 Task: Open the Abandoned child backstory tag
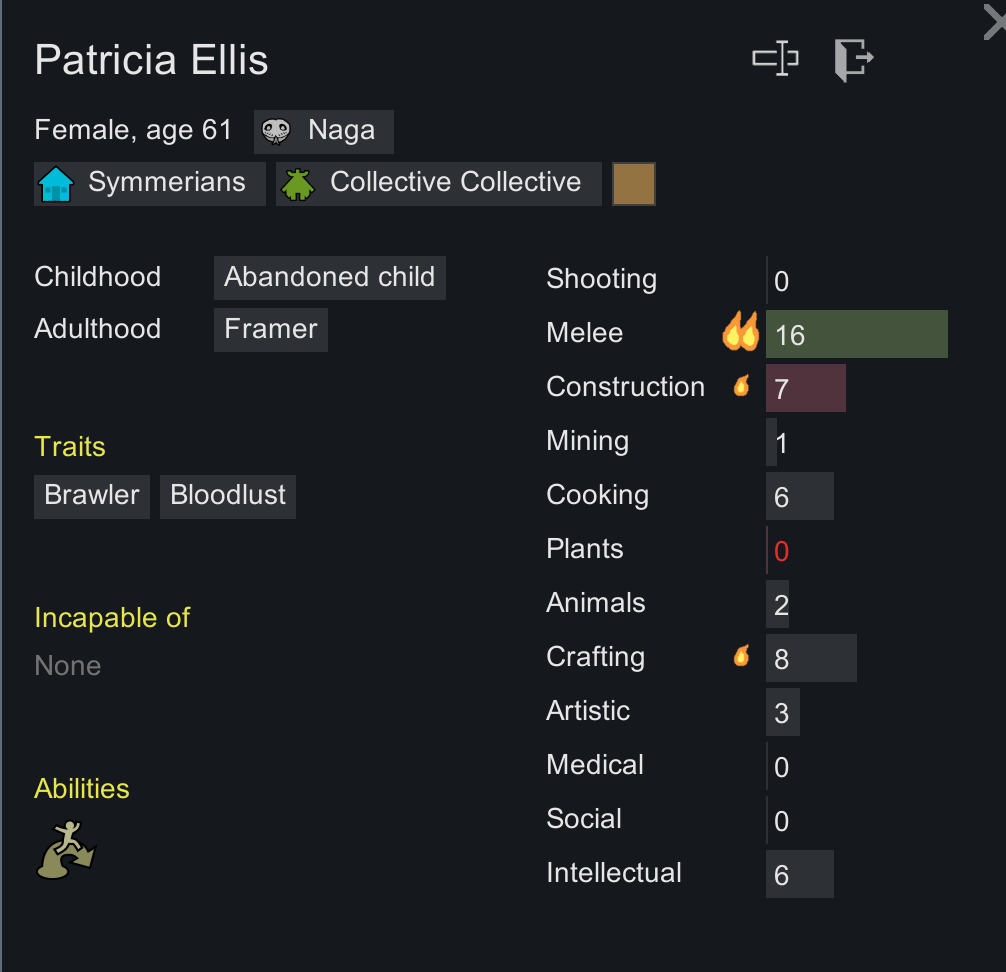330,278
